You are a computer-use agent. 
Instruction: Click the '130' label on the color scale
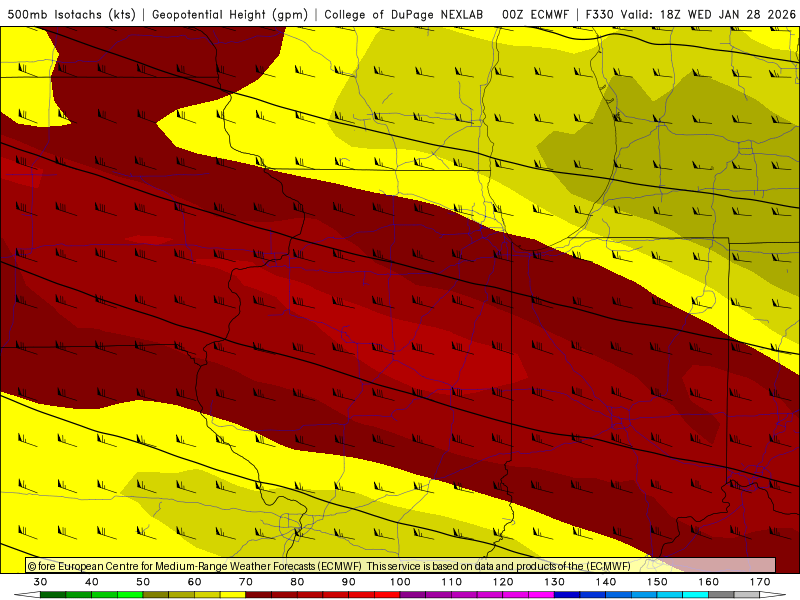[x=554, y=582]
